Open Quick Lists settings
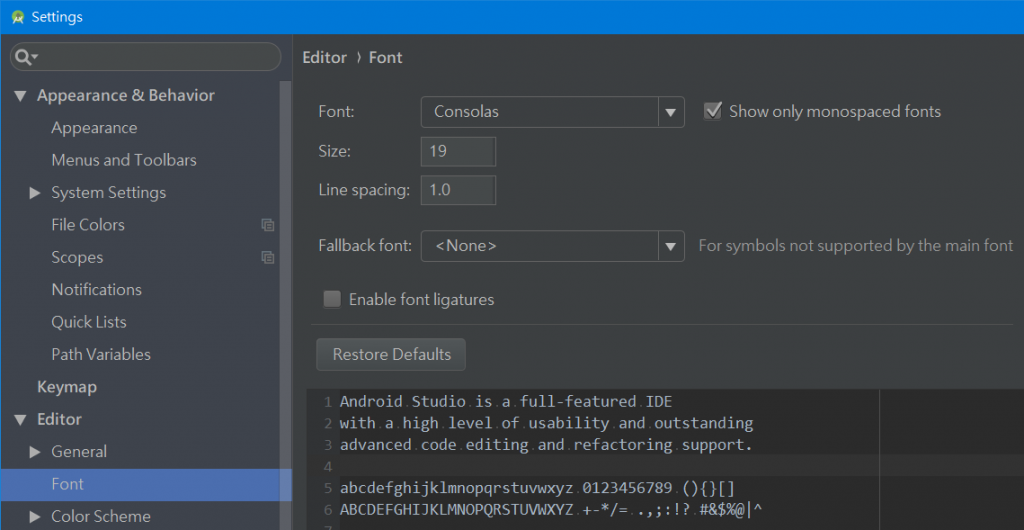Viewport: 1024px width, 530px height. pyautogui.click(x=89, y=322)
